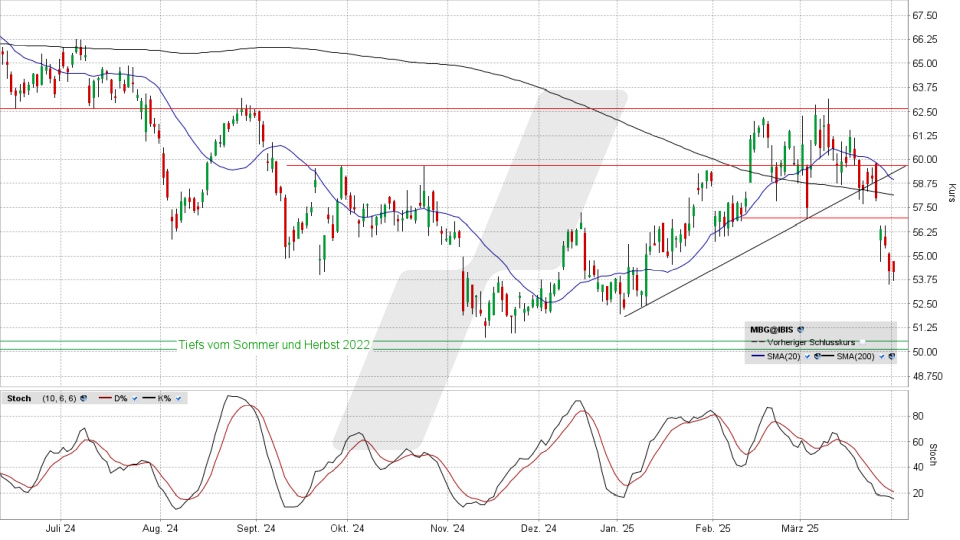Click the 'Aug. '24' axis label
This screenshot has width=960, height=540.
tap(160, 528)
